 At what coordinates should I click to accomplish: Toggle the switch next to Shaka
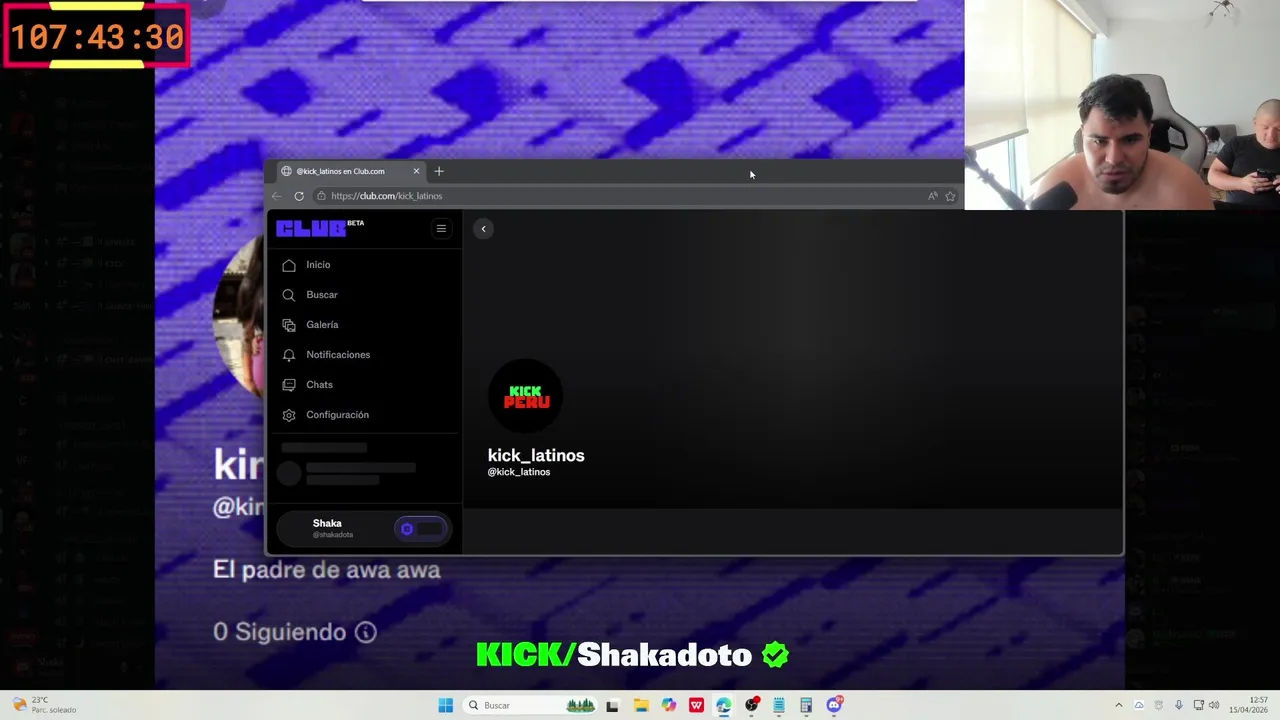pos(420,529)
